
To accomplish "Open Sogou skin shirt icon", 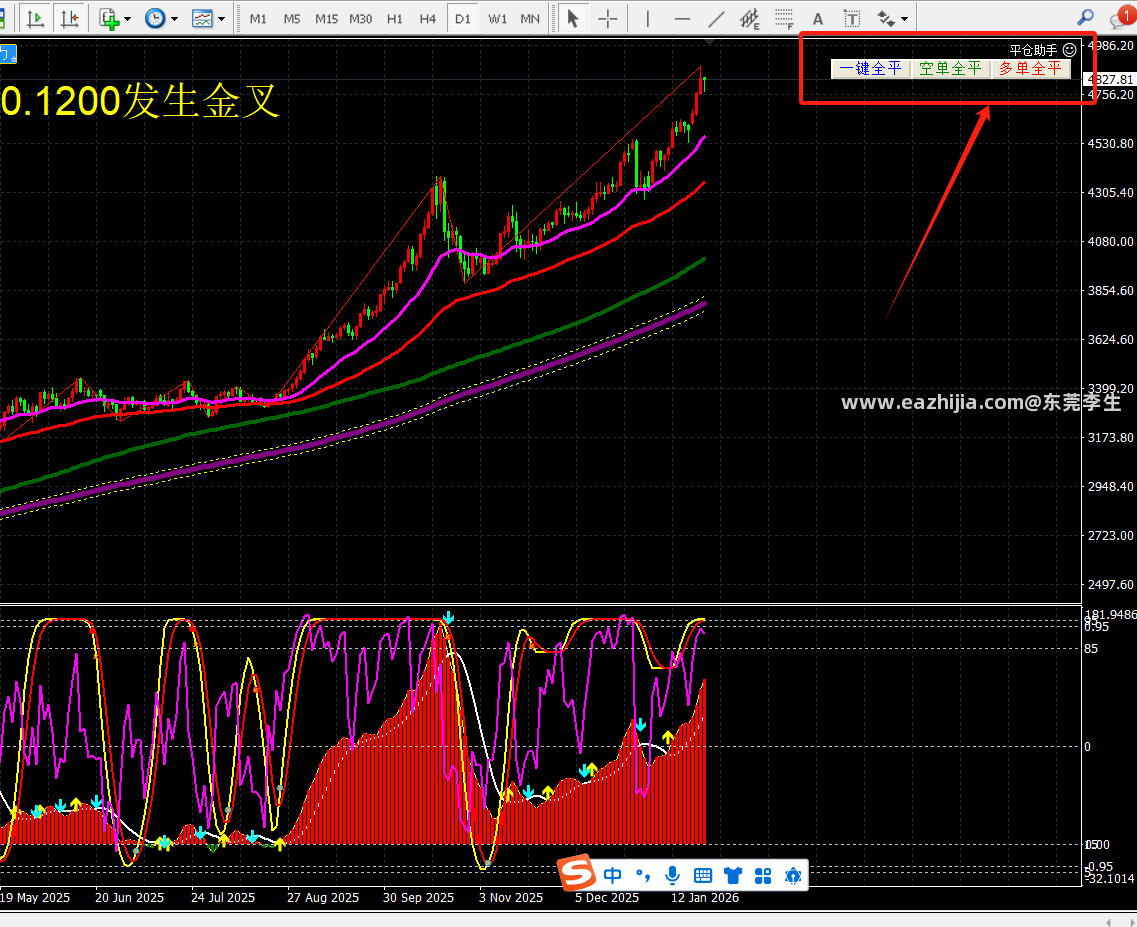I will pyautogui.click(x=733, y=876).
